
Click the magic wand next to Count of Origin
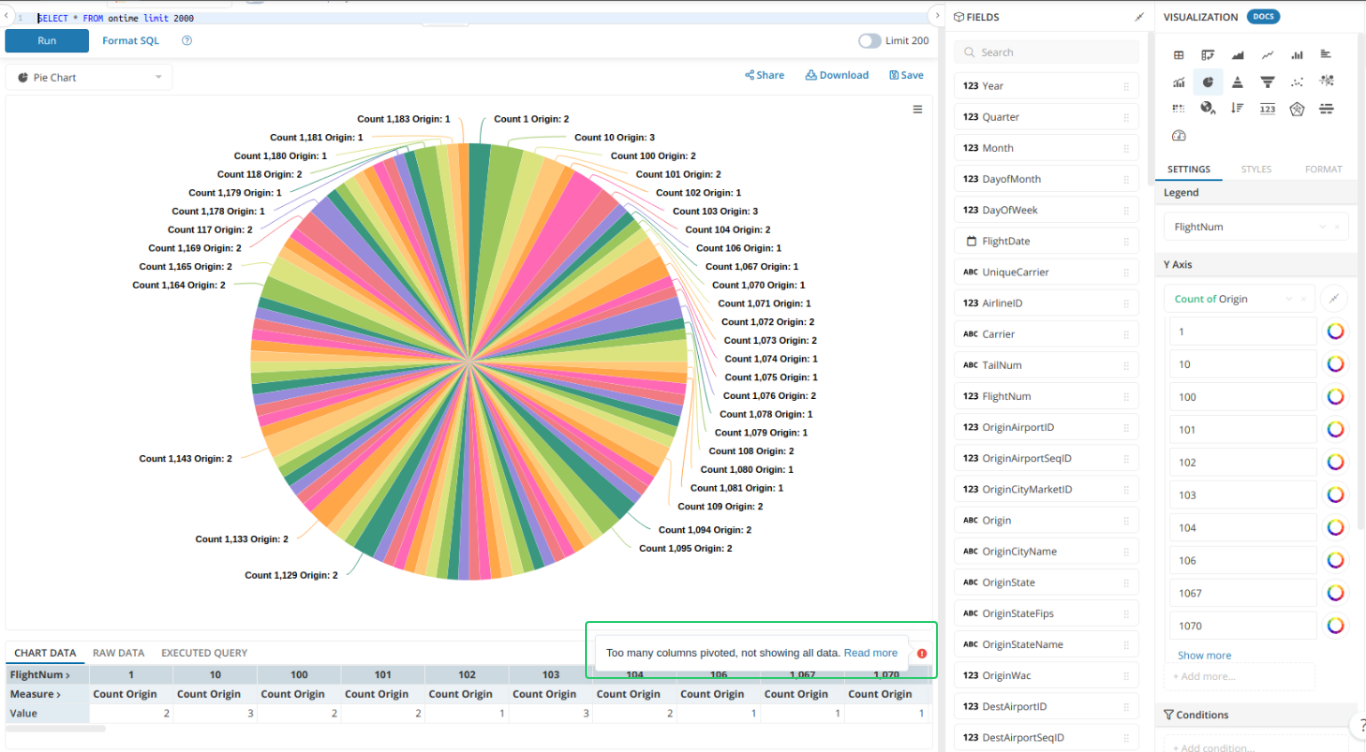click(1334, 299)
